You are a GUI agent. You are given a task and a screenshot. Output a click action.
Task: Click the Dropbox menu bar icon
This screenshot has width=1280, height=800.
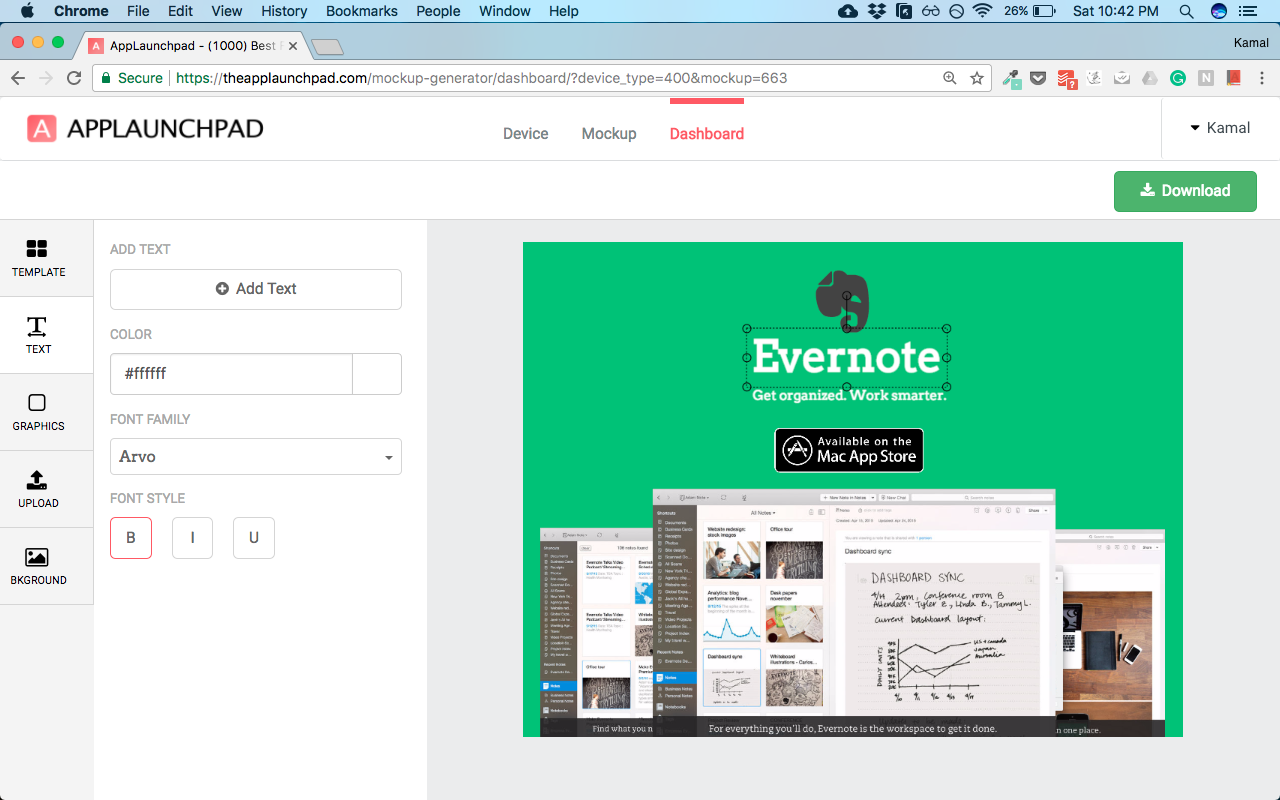(x=877, y=11)
